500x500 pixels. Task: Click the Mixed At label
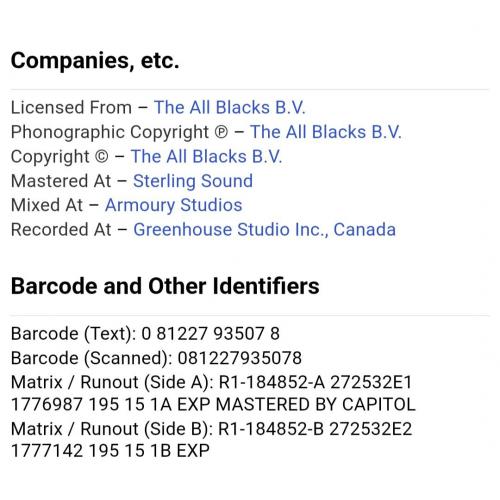47,205
